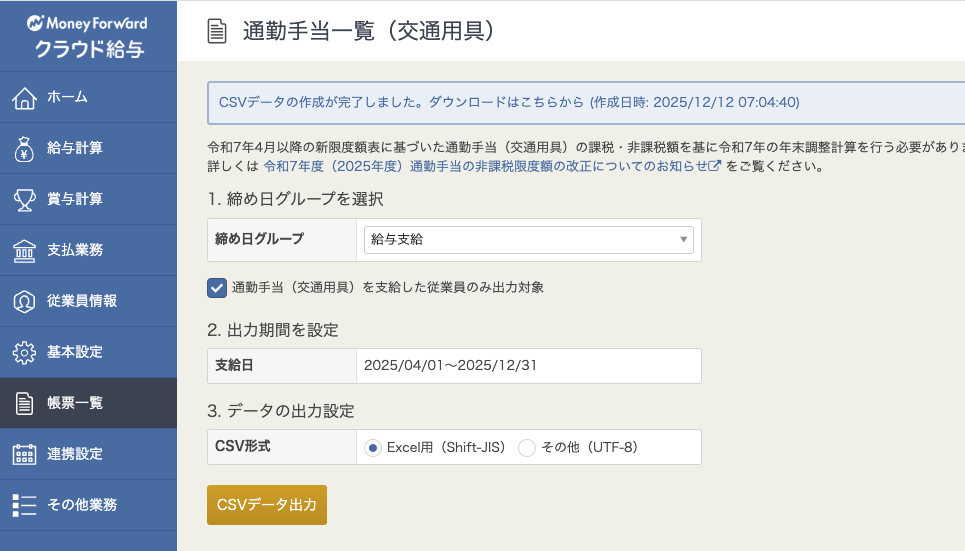Click the calendar icon for 連携設定
The image size is (965, 551).
click(24, 454)
